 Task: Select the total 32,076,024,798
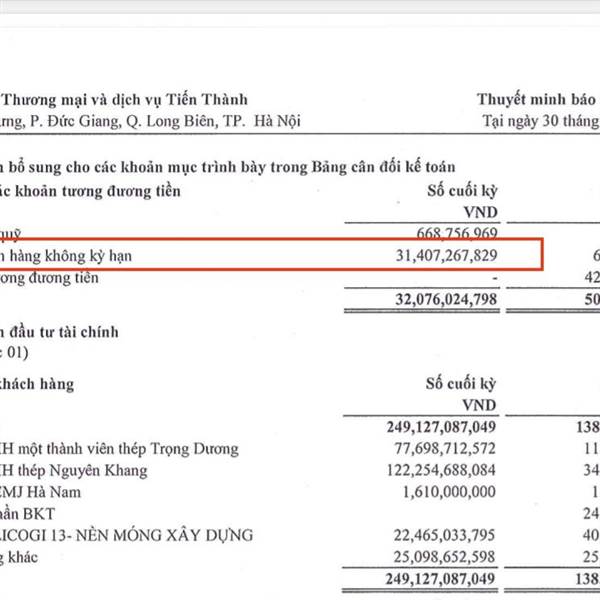coord(446,299)
